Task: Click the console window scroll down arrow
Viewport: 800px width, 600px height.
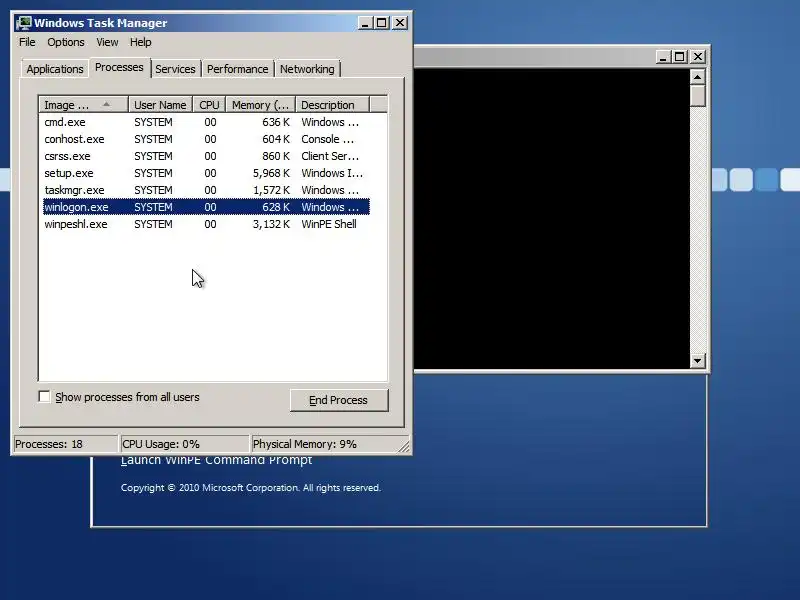Action: [697, 361]
